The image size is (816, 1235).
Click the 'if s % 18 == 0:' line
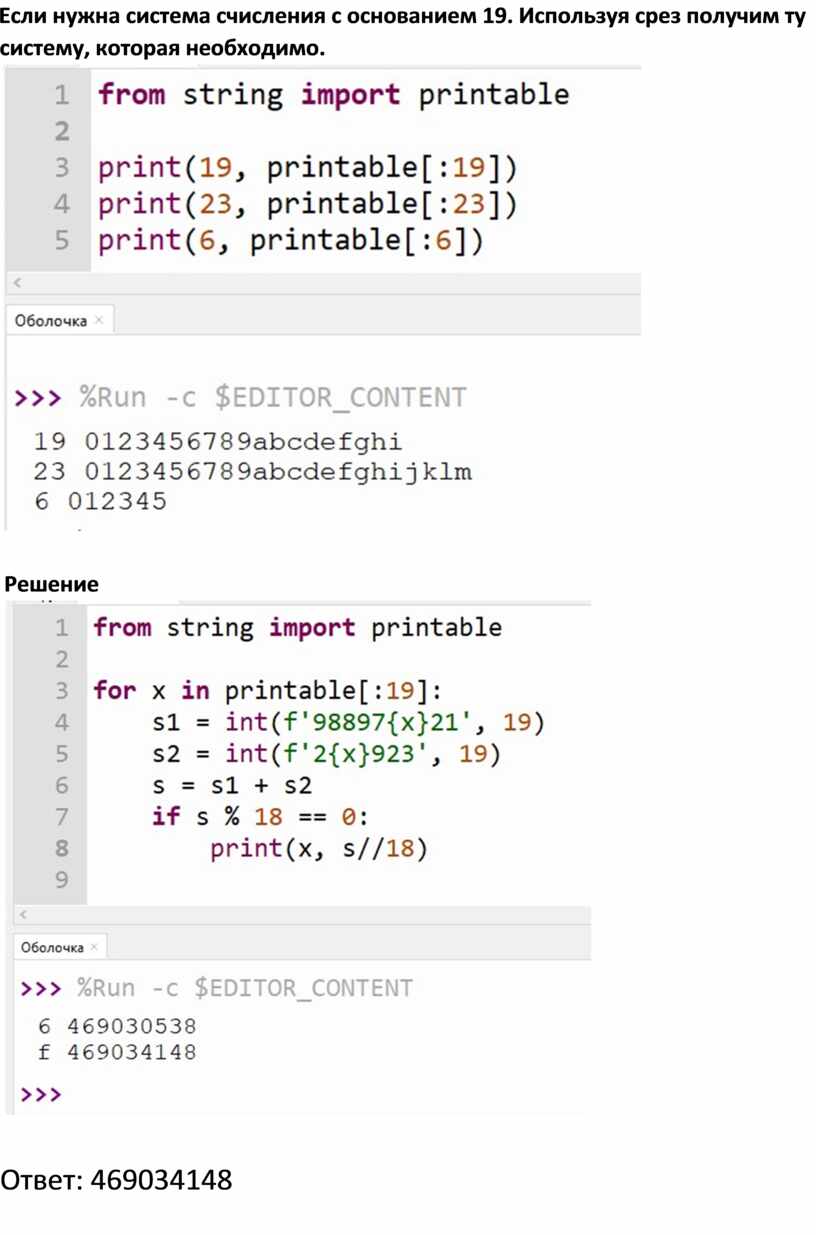click(260, 817)
